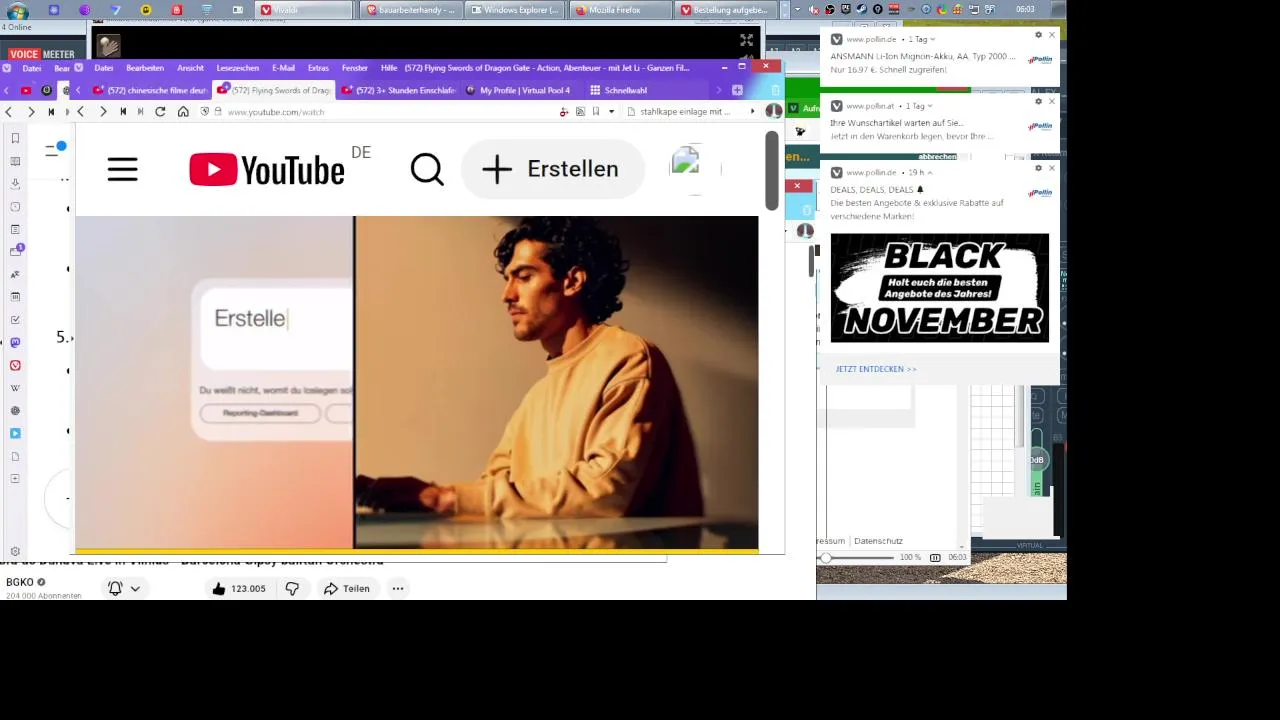Expand address bar history dropdown arrow
Image resolution: width=1280 pixels, height=720 pixels.
click(x=611, y=112)
